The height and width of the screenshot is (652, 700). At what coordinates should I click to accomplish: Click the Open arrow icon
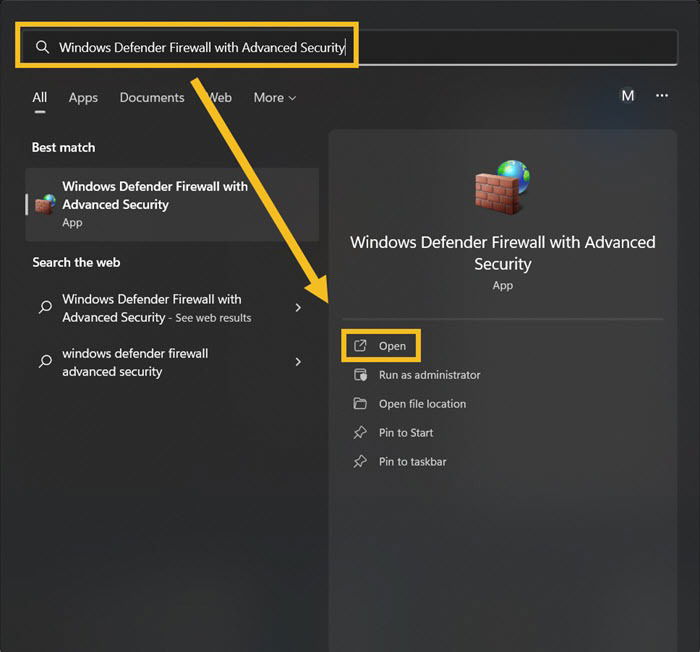coord(360,346)
